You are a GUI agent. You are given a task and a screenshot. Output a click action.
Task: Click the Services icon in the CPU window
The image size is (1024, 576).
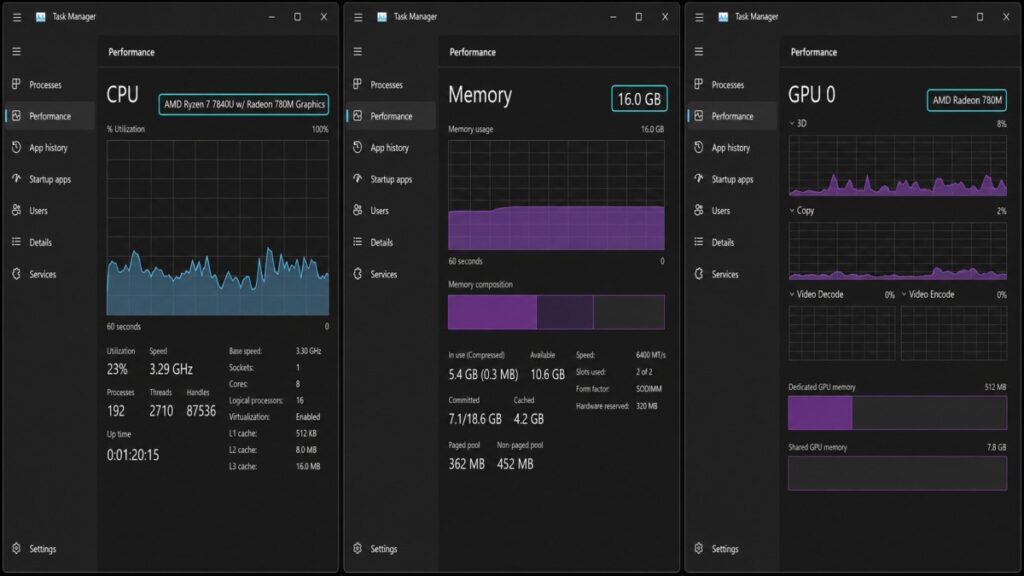coord(16,274)
